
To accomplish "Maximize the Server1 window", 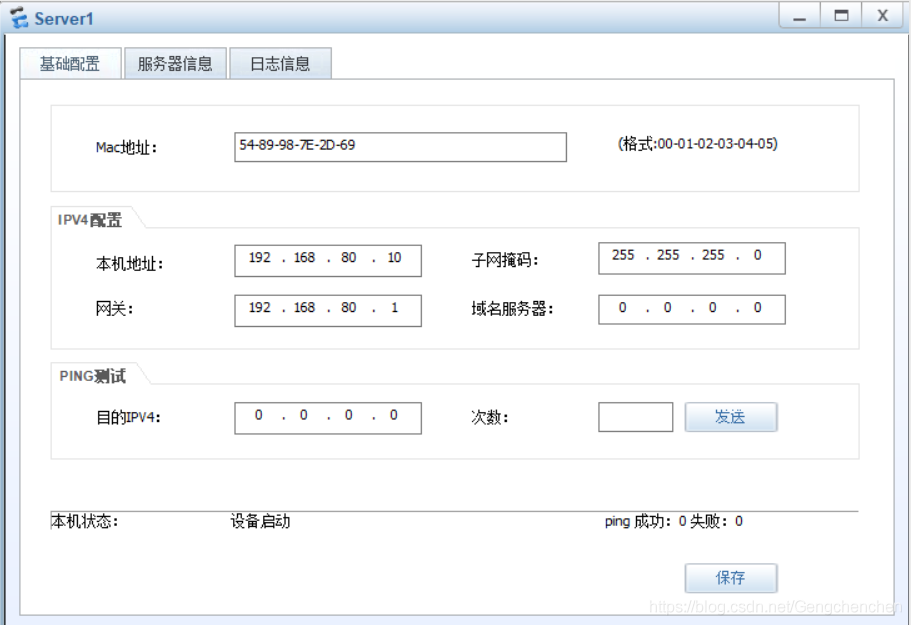I will (841, 16).
